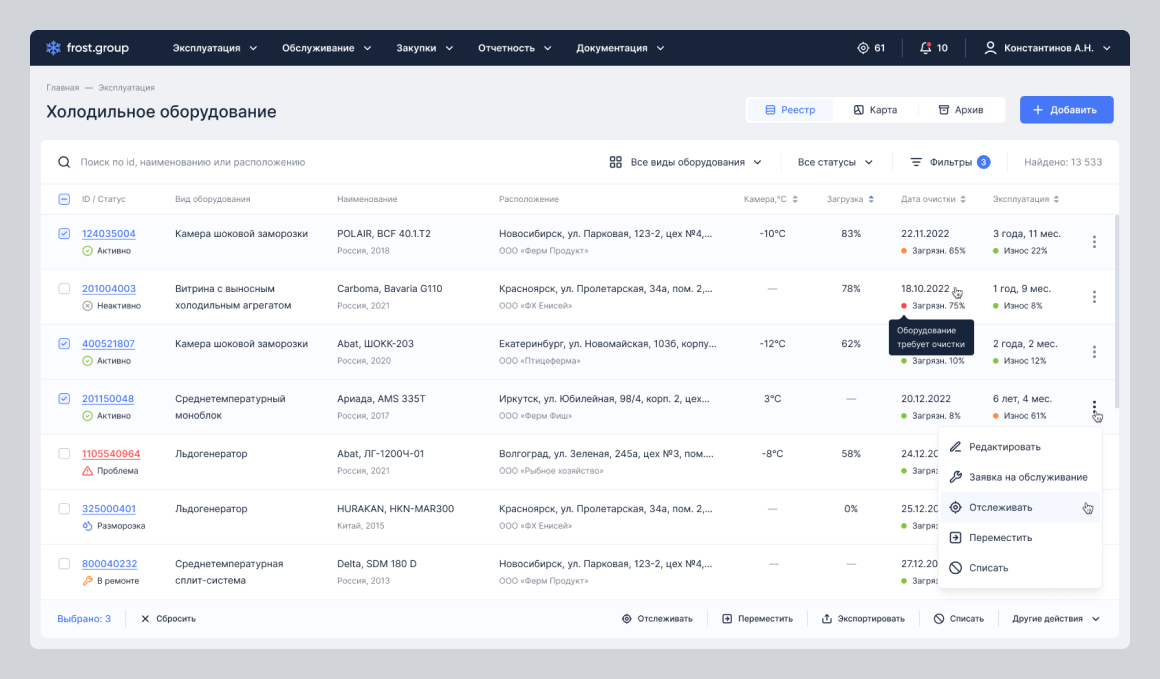Uncheck the row 124035004 checkbox
The image size is (1160, 679).
64,234
